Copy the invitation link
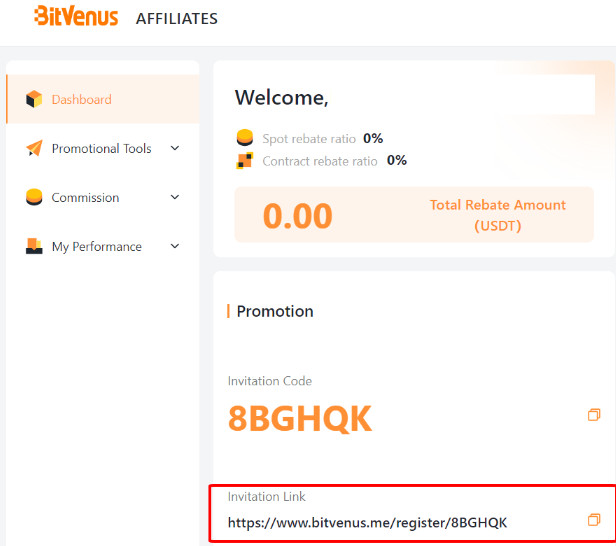This screenshot has height=546, width=616. point(594,520)
